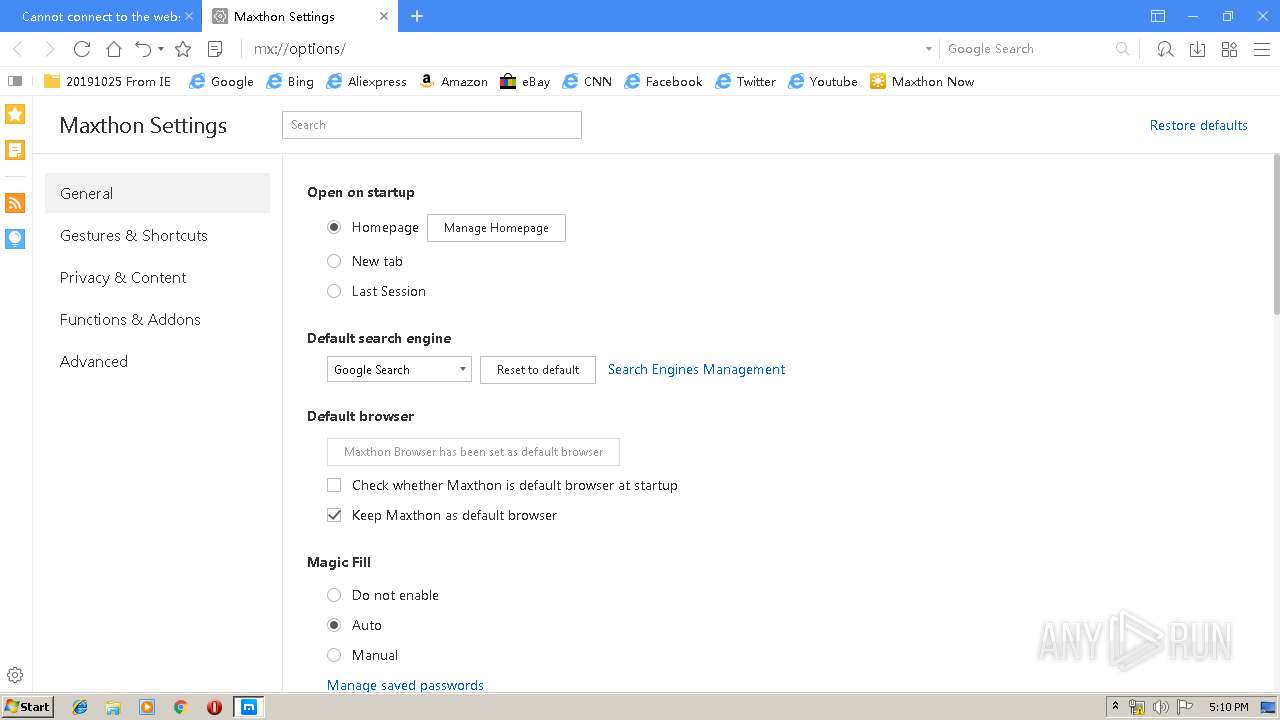Viewport: 1280px width, 720px height.
Task: Expand the search engine selector arrow
Action: tap(929, 49)
